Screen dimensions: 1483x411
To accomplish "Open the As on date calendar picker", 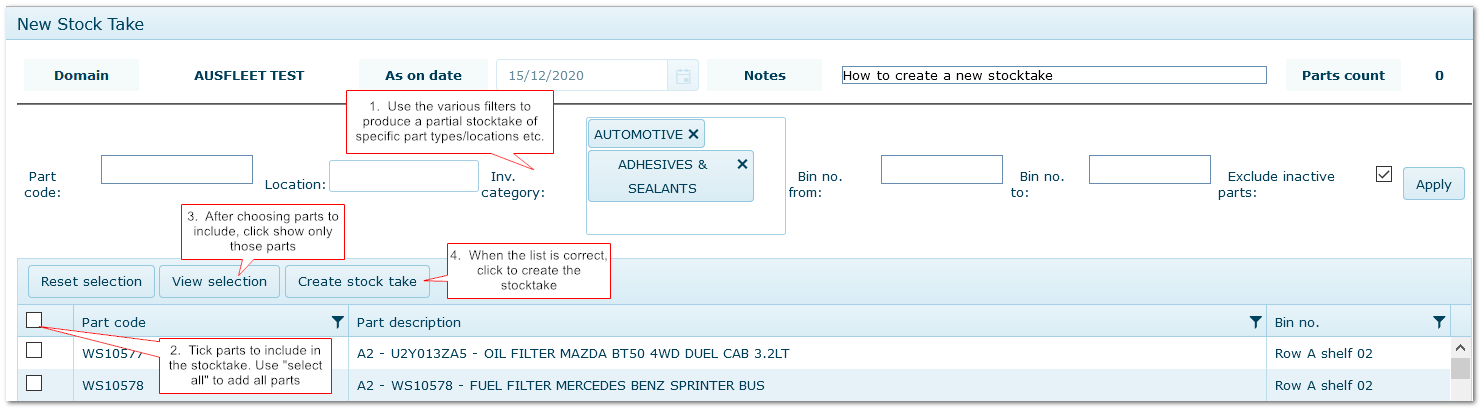I will (683, 76).
